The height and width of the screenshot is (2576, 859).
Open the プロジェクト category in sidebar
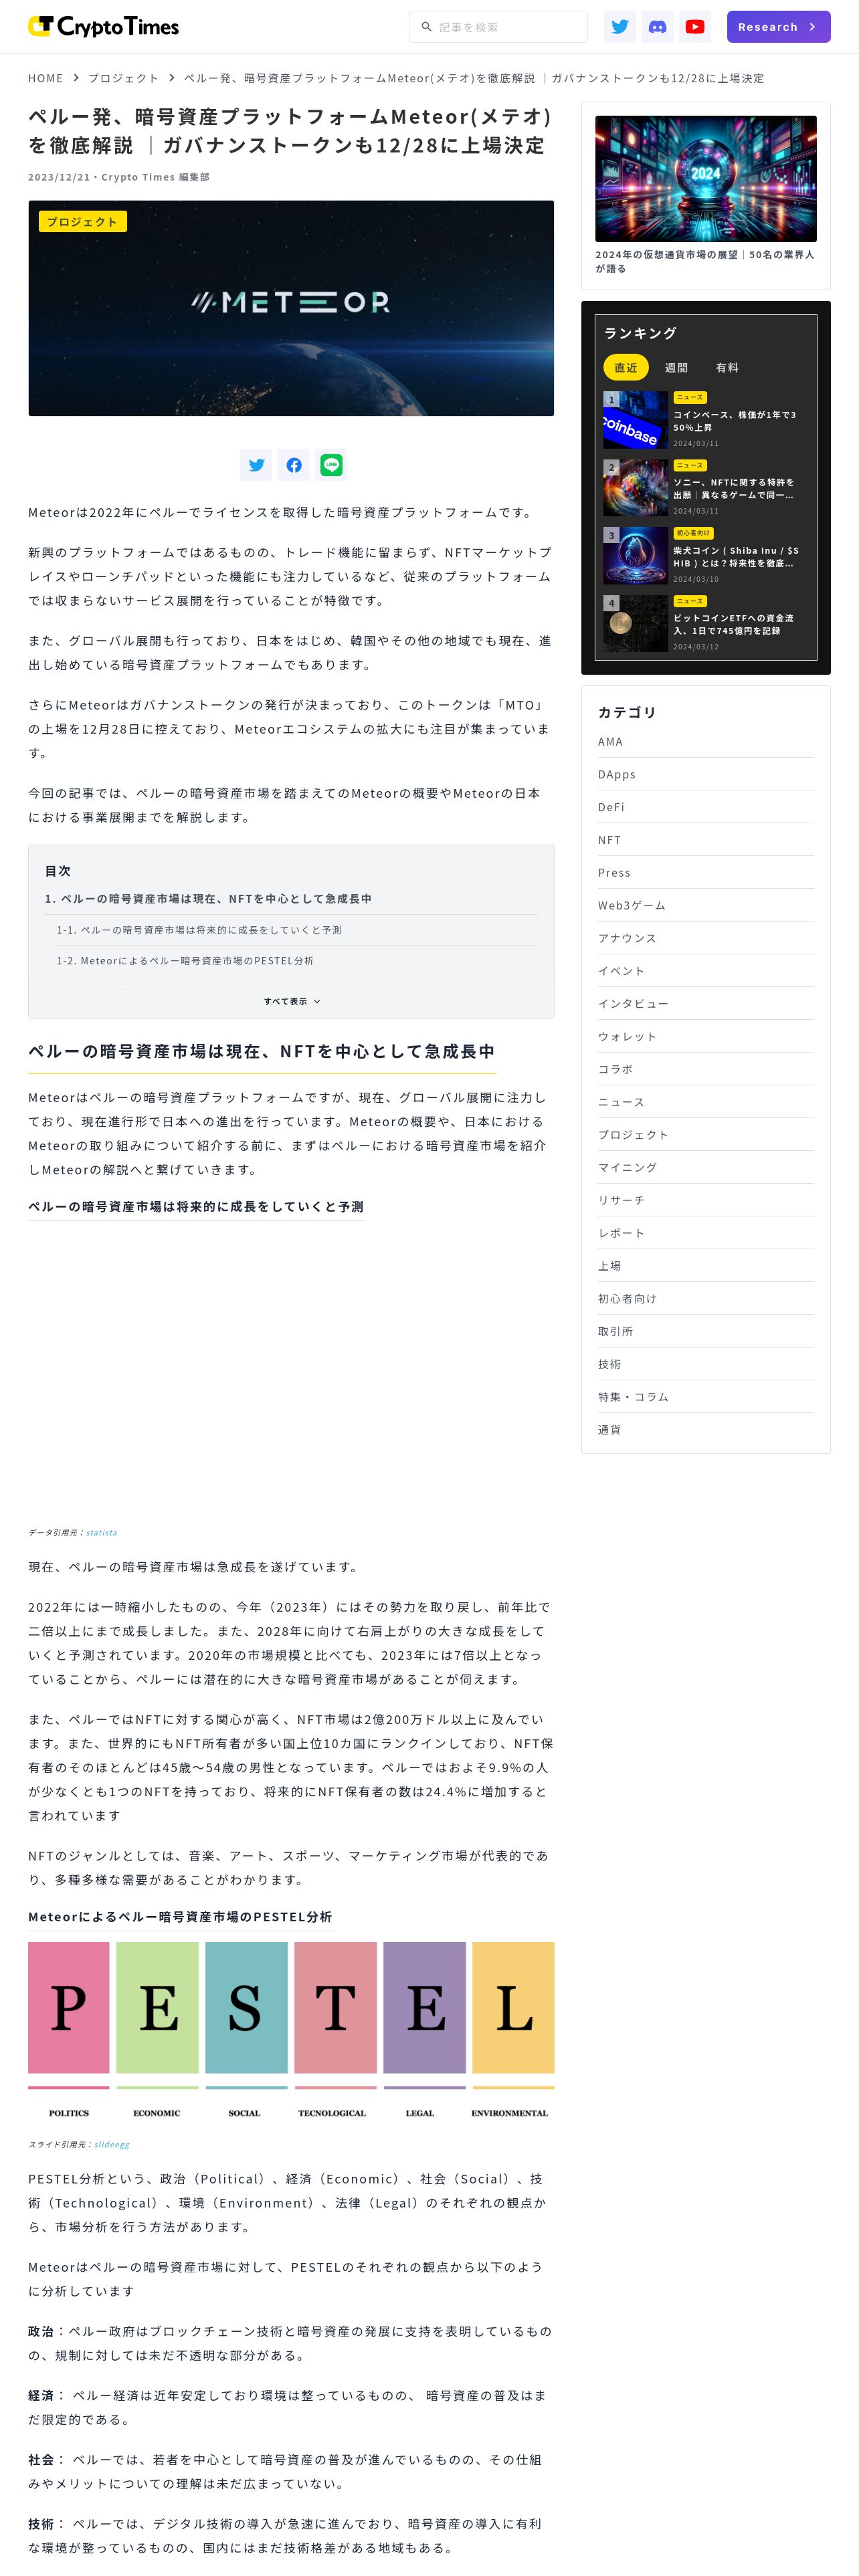pos(706,1135)
